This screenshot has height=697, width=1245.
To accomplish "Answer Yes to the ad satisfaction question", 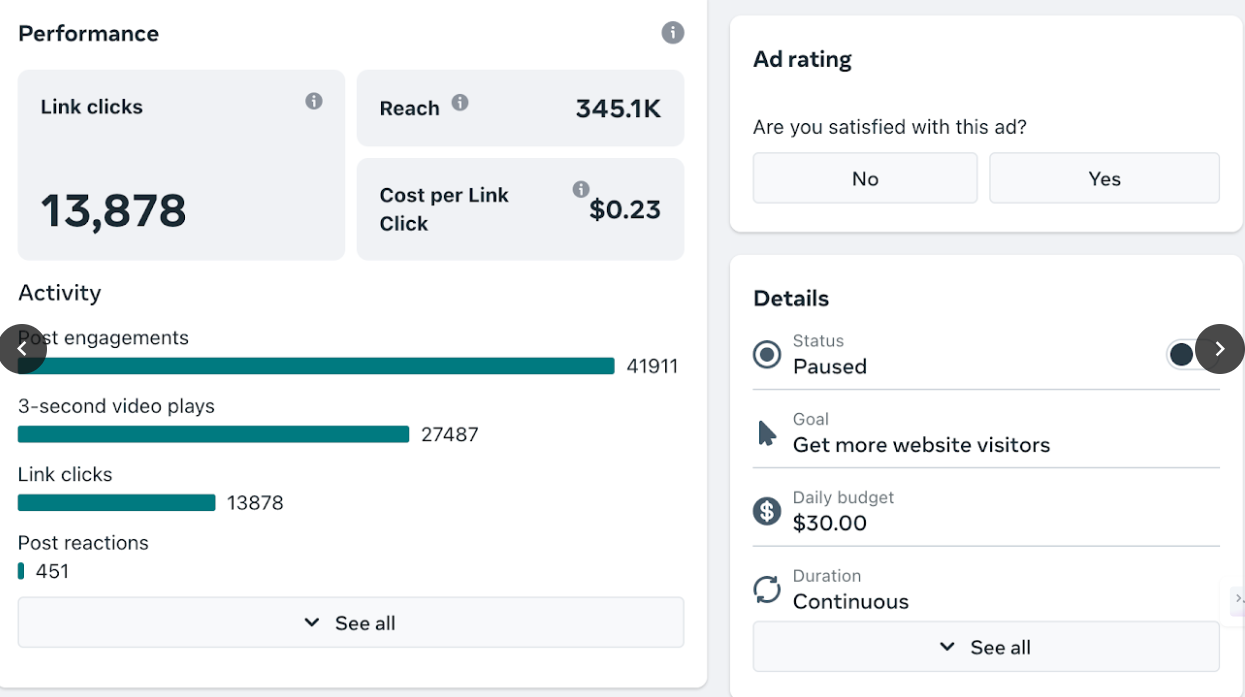I will click(x=1104, y=178).
